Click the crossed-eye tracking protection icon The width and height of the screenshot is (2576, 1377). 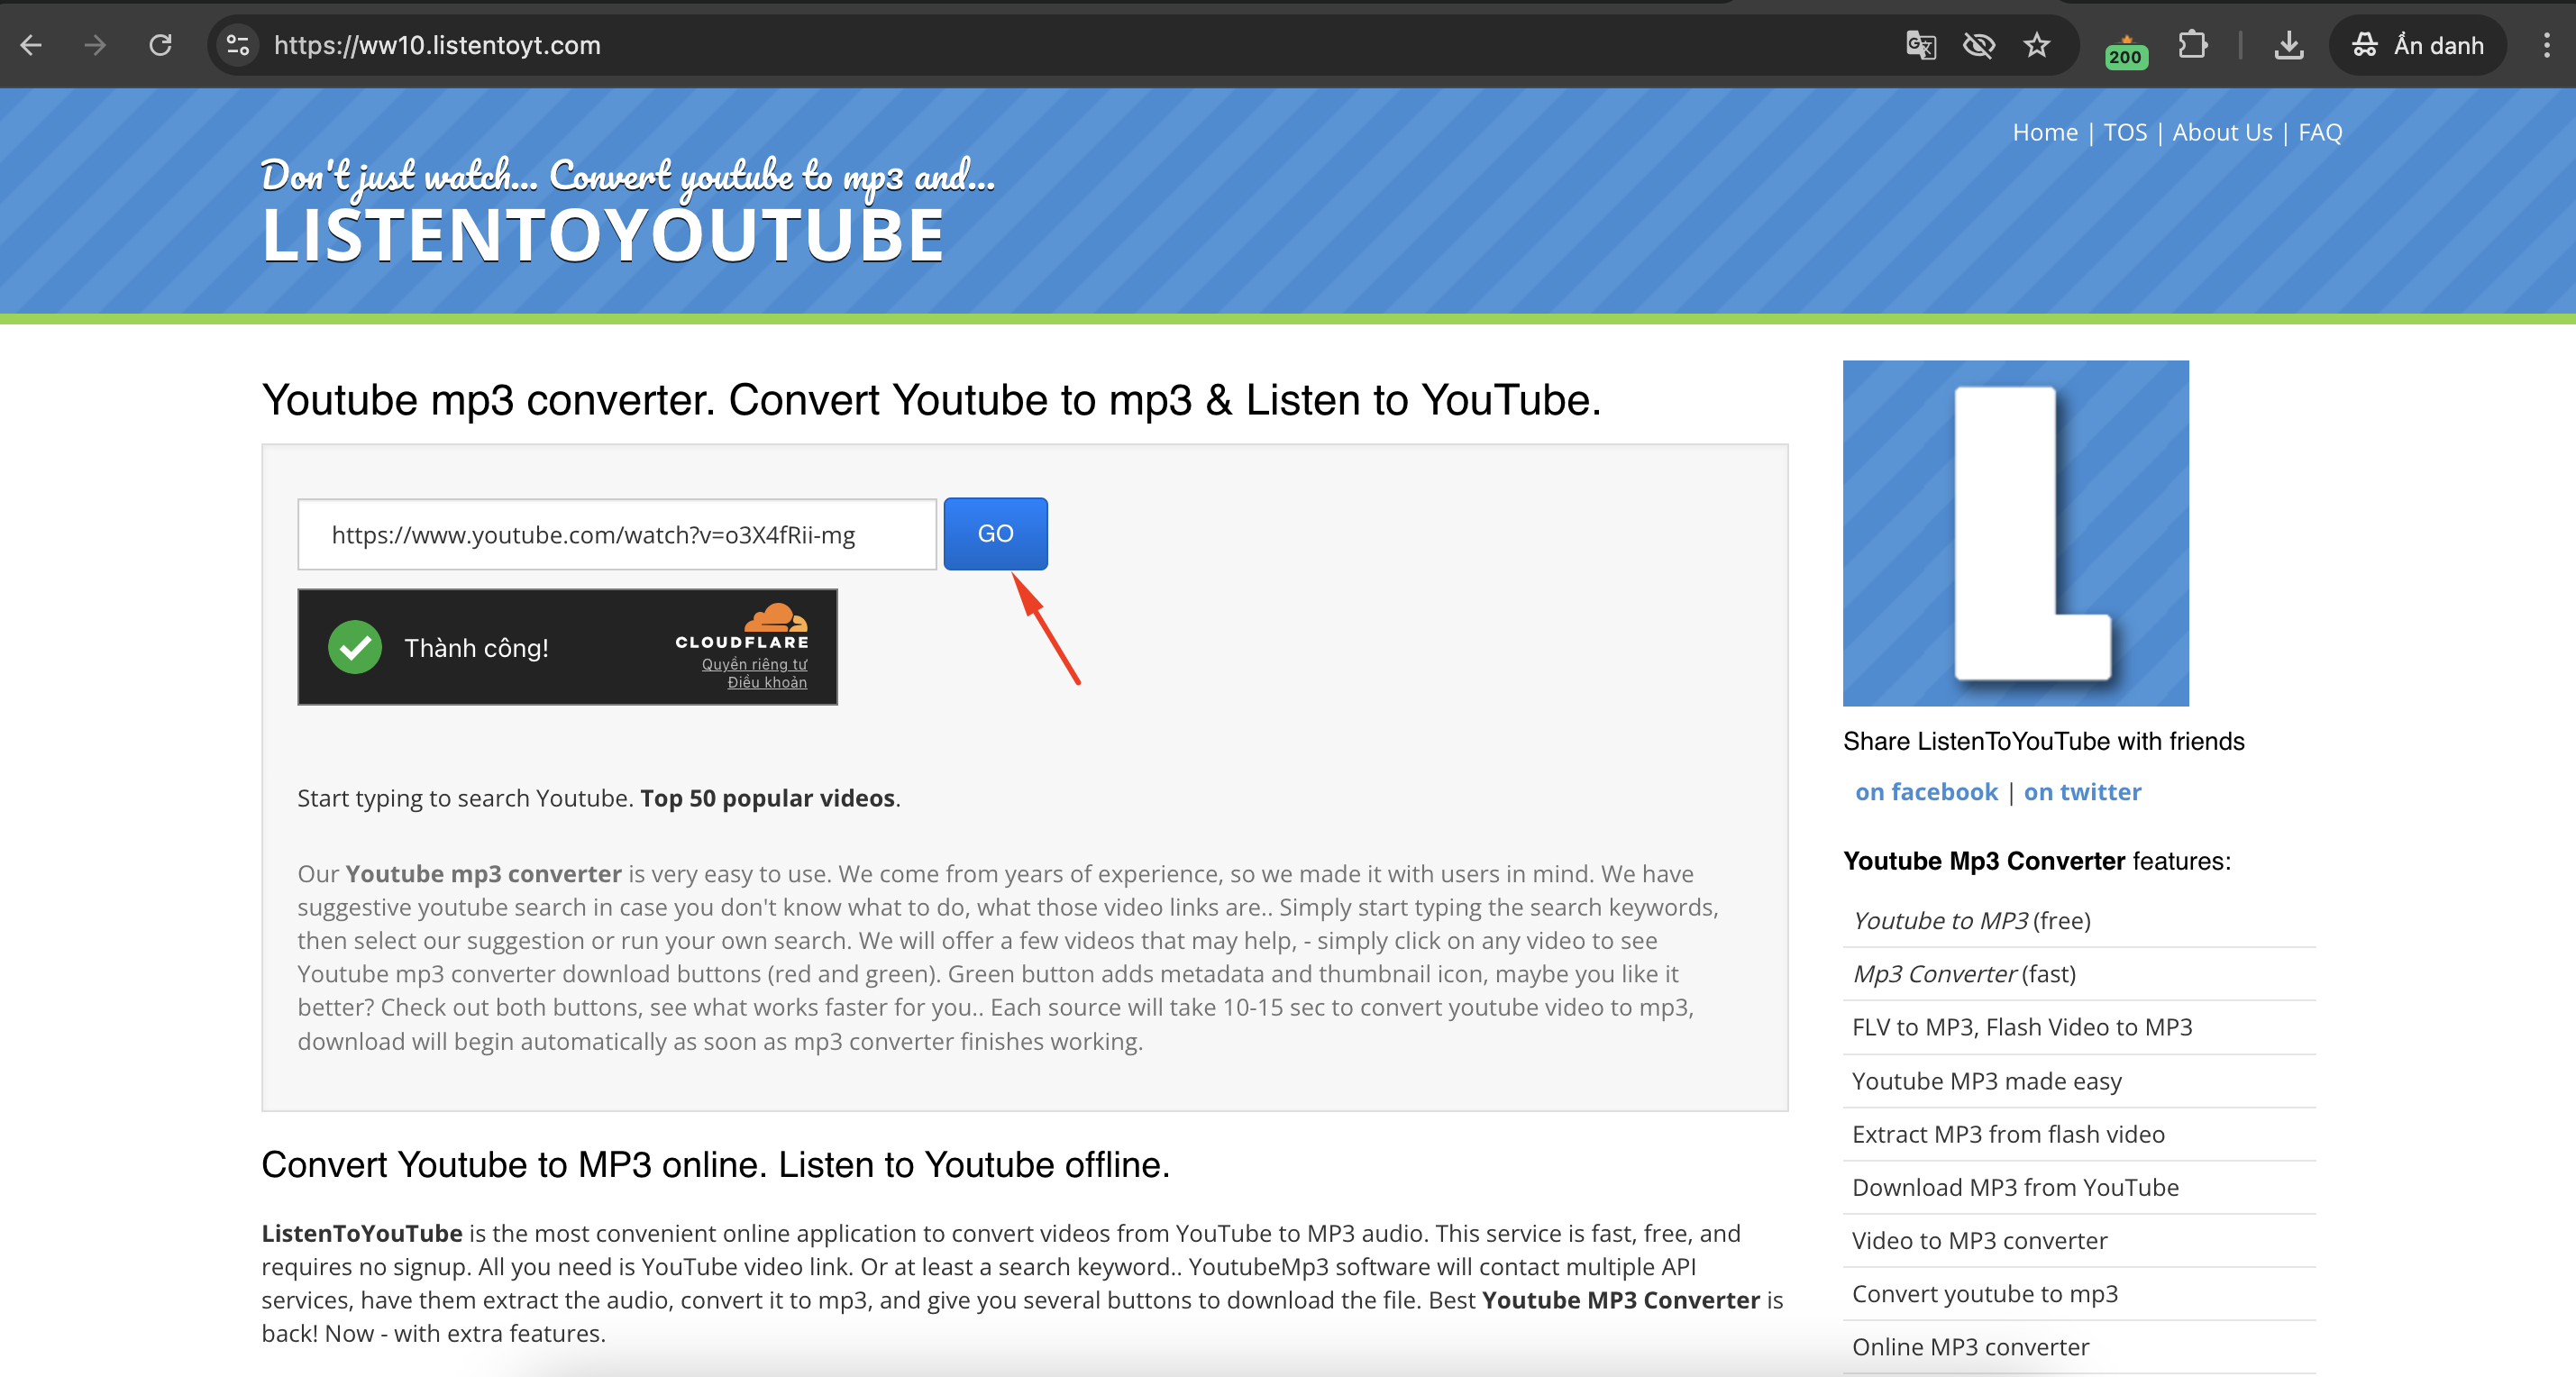point(1978,45)
